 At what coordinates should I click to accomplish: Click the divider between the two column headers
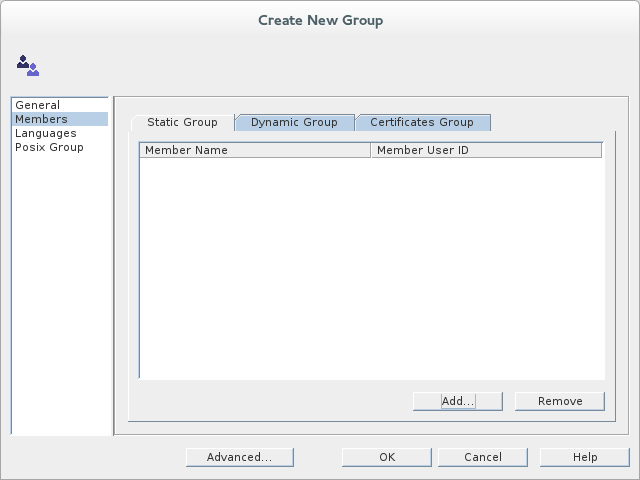point(370,150)
